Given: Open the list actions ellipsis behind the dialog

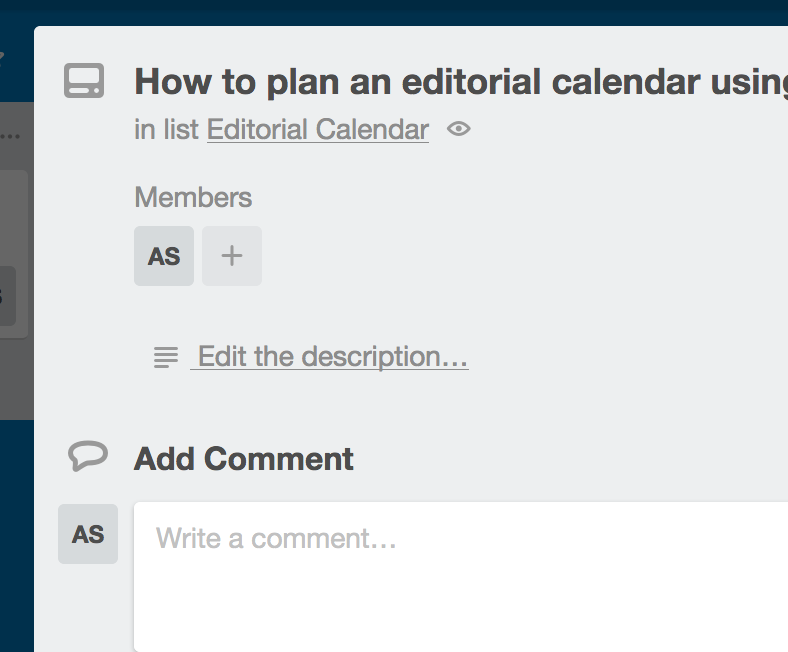Looking at the screenshot, I should [x=12, y=134].
